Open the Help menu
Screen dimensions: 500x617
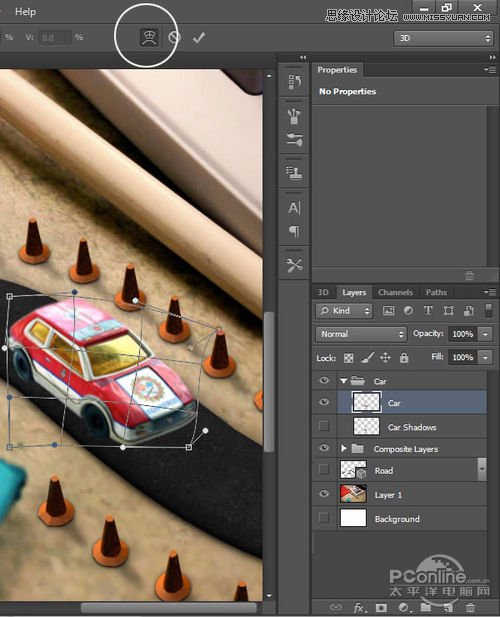25,12
